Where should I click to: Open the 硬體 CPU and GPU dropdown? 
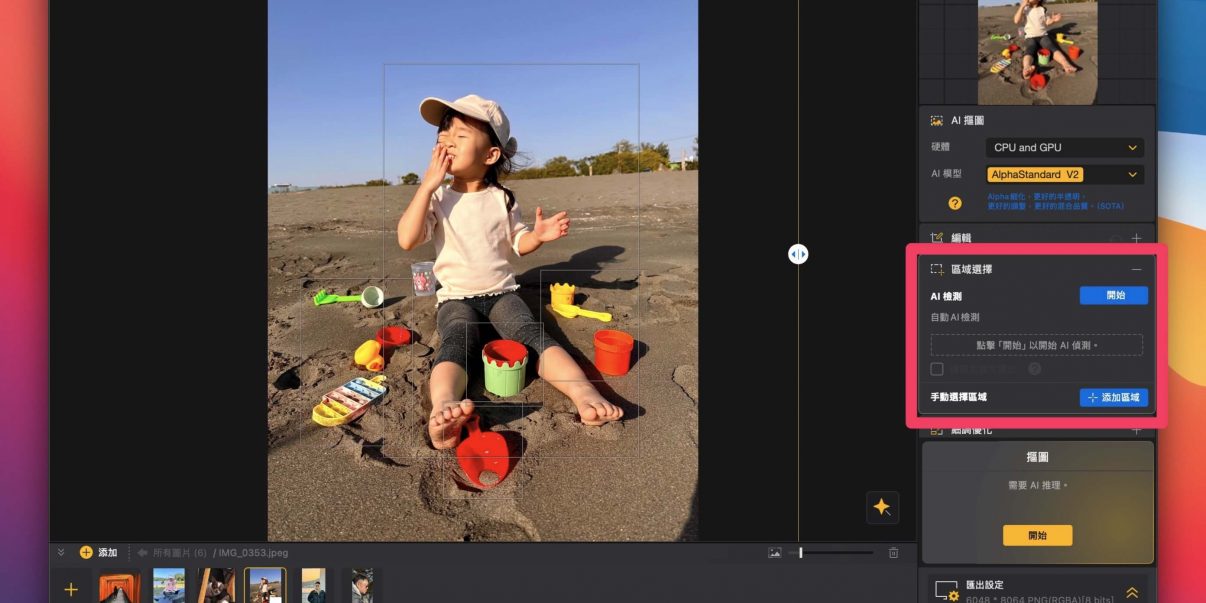tap(1064, 148)
